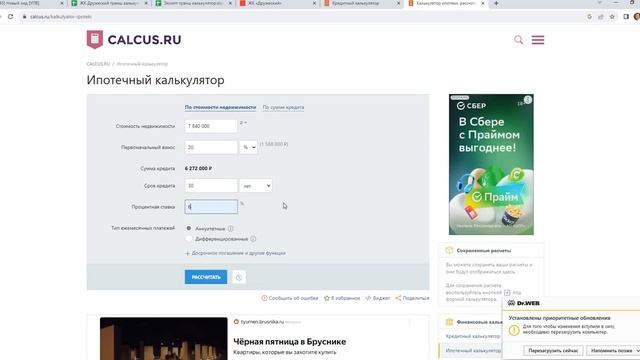This screenshot has height=360, width=640.
Task: Open the Сбер Прайм advertisement banner
Action: click(x=491, y=164)
